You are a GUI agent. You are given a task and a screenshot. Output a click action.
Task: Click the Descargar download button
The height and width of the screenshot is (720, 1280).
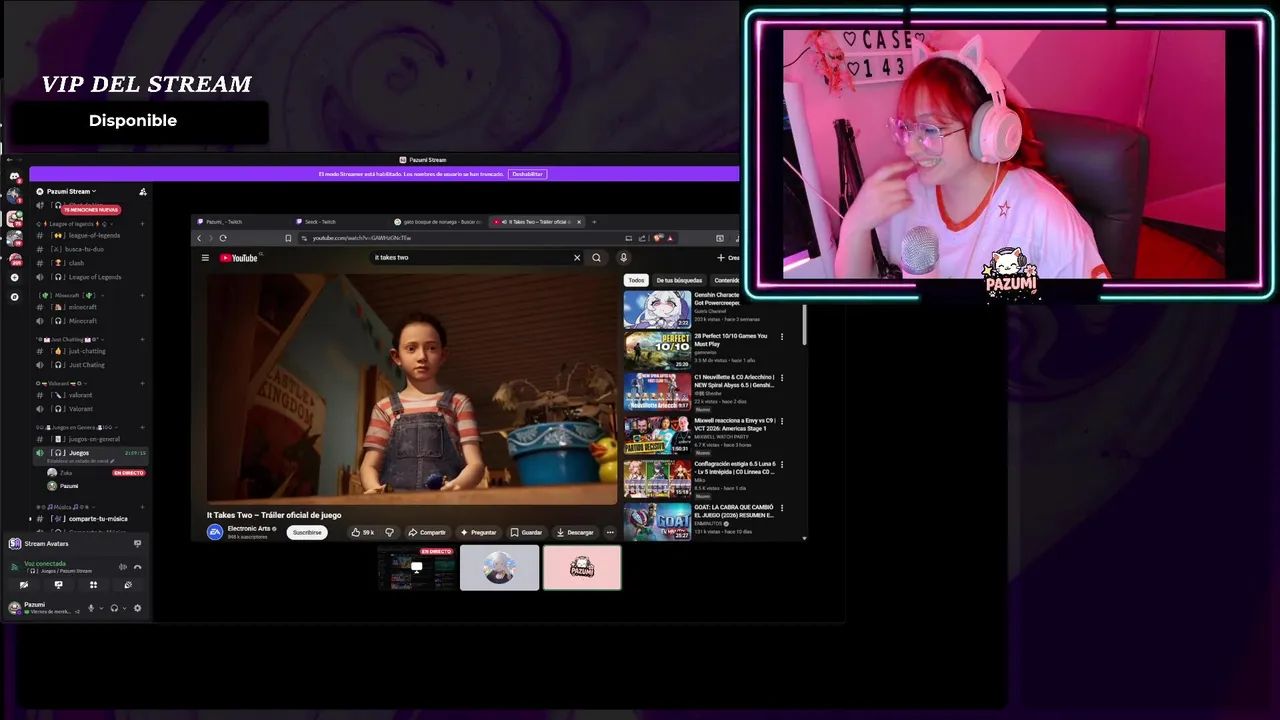click(575, 532)
